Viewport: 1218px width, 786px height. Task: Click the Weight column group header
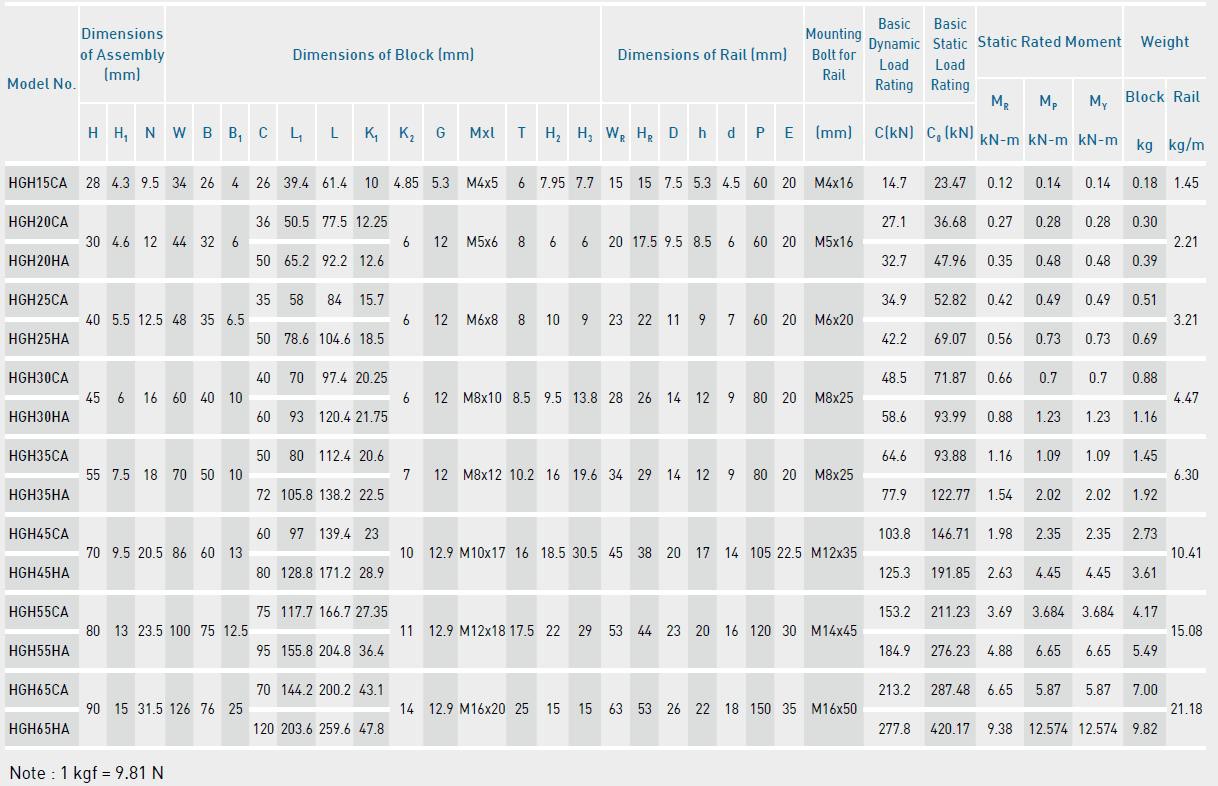1165,42
